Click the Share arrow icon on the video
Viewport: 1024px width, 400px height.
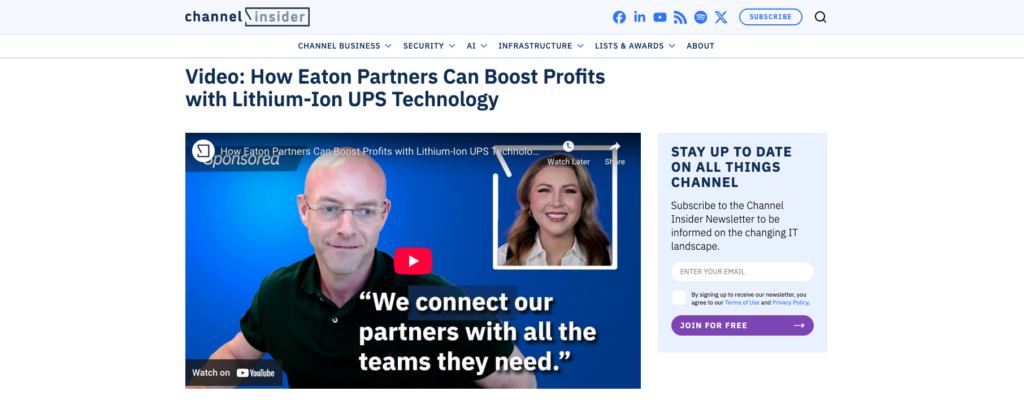(x=615, y=146)
